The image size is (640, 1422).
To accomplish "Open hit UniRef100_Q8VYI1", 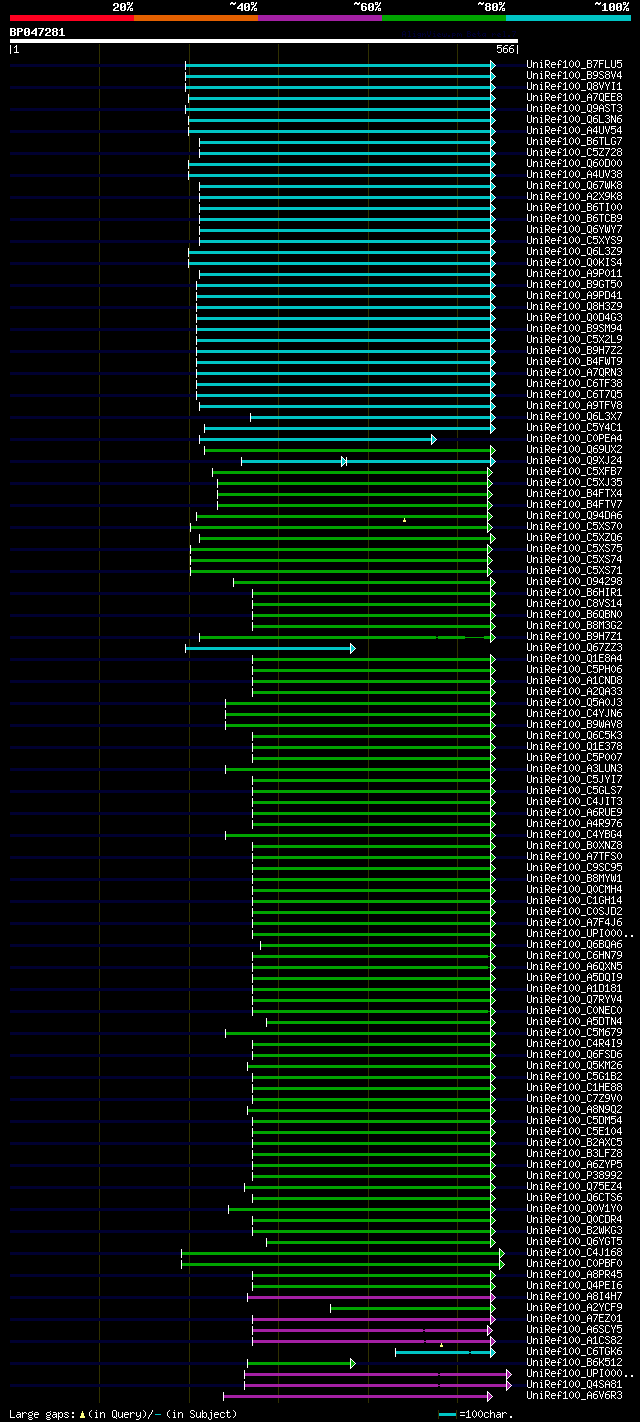I will click(x=574, y=86).
